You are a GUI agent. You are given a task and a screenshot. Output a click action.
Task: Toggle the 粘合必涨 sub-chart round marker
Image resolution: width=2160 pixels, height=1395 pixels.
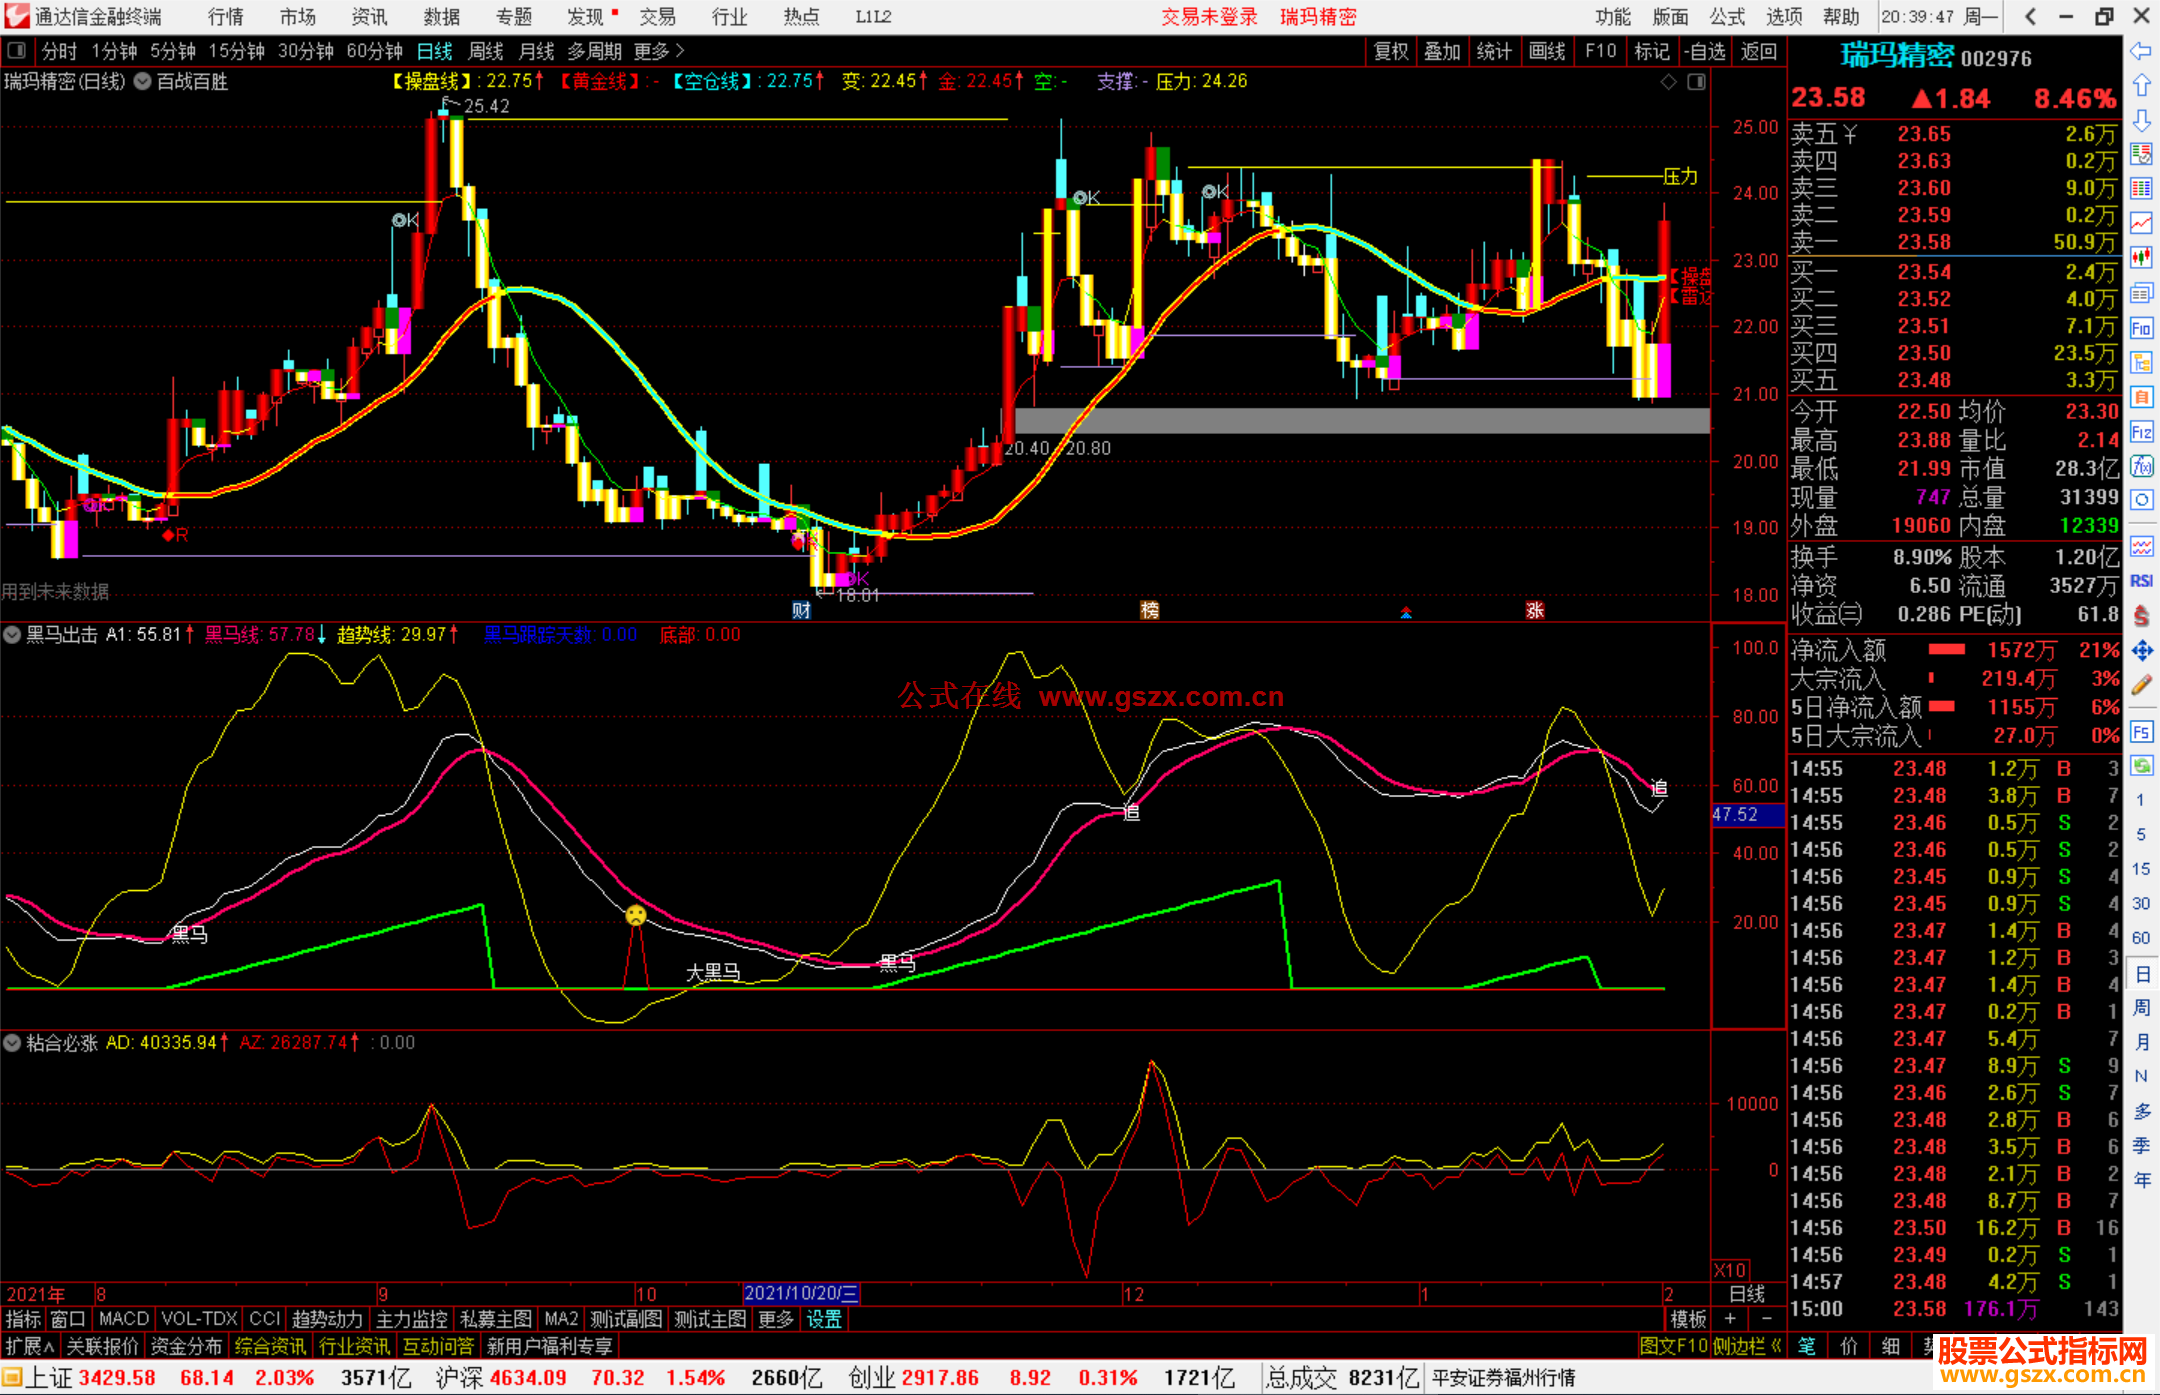click(x=12, y=1043)
